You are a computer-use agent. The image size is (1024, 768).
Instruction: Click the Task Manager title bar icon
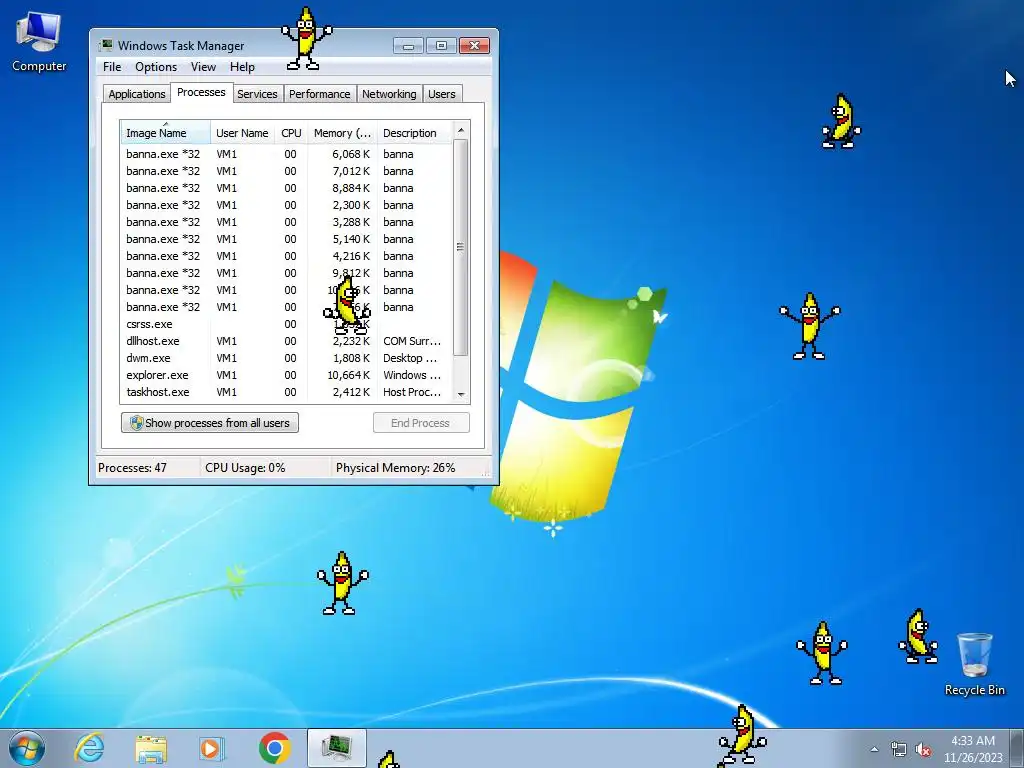click(x=105, y=45)
